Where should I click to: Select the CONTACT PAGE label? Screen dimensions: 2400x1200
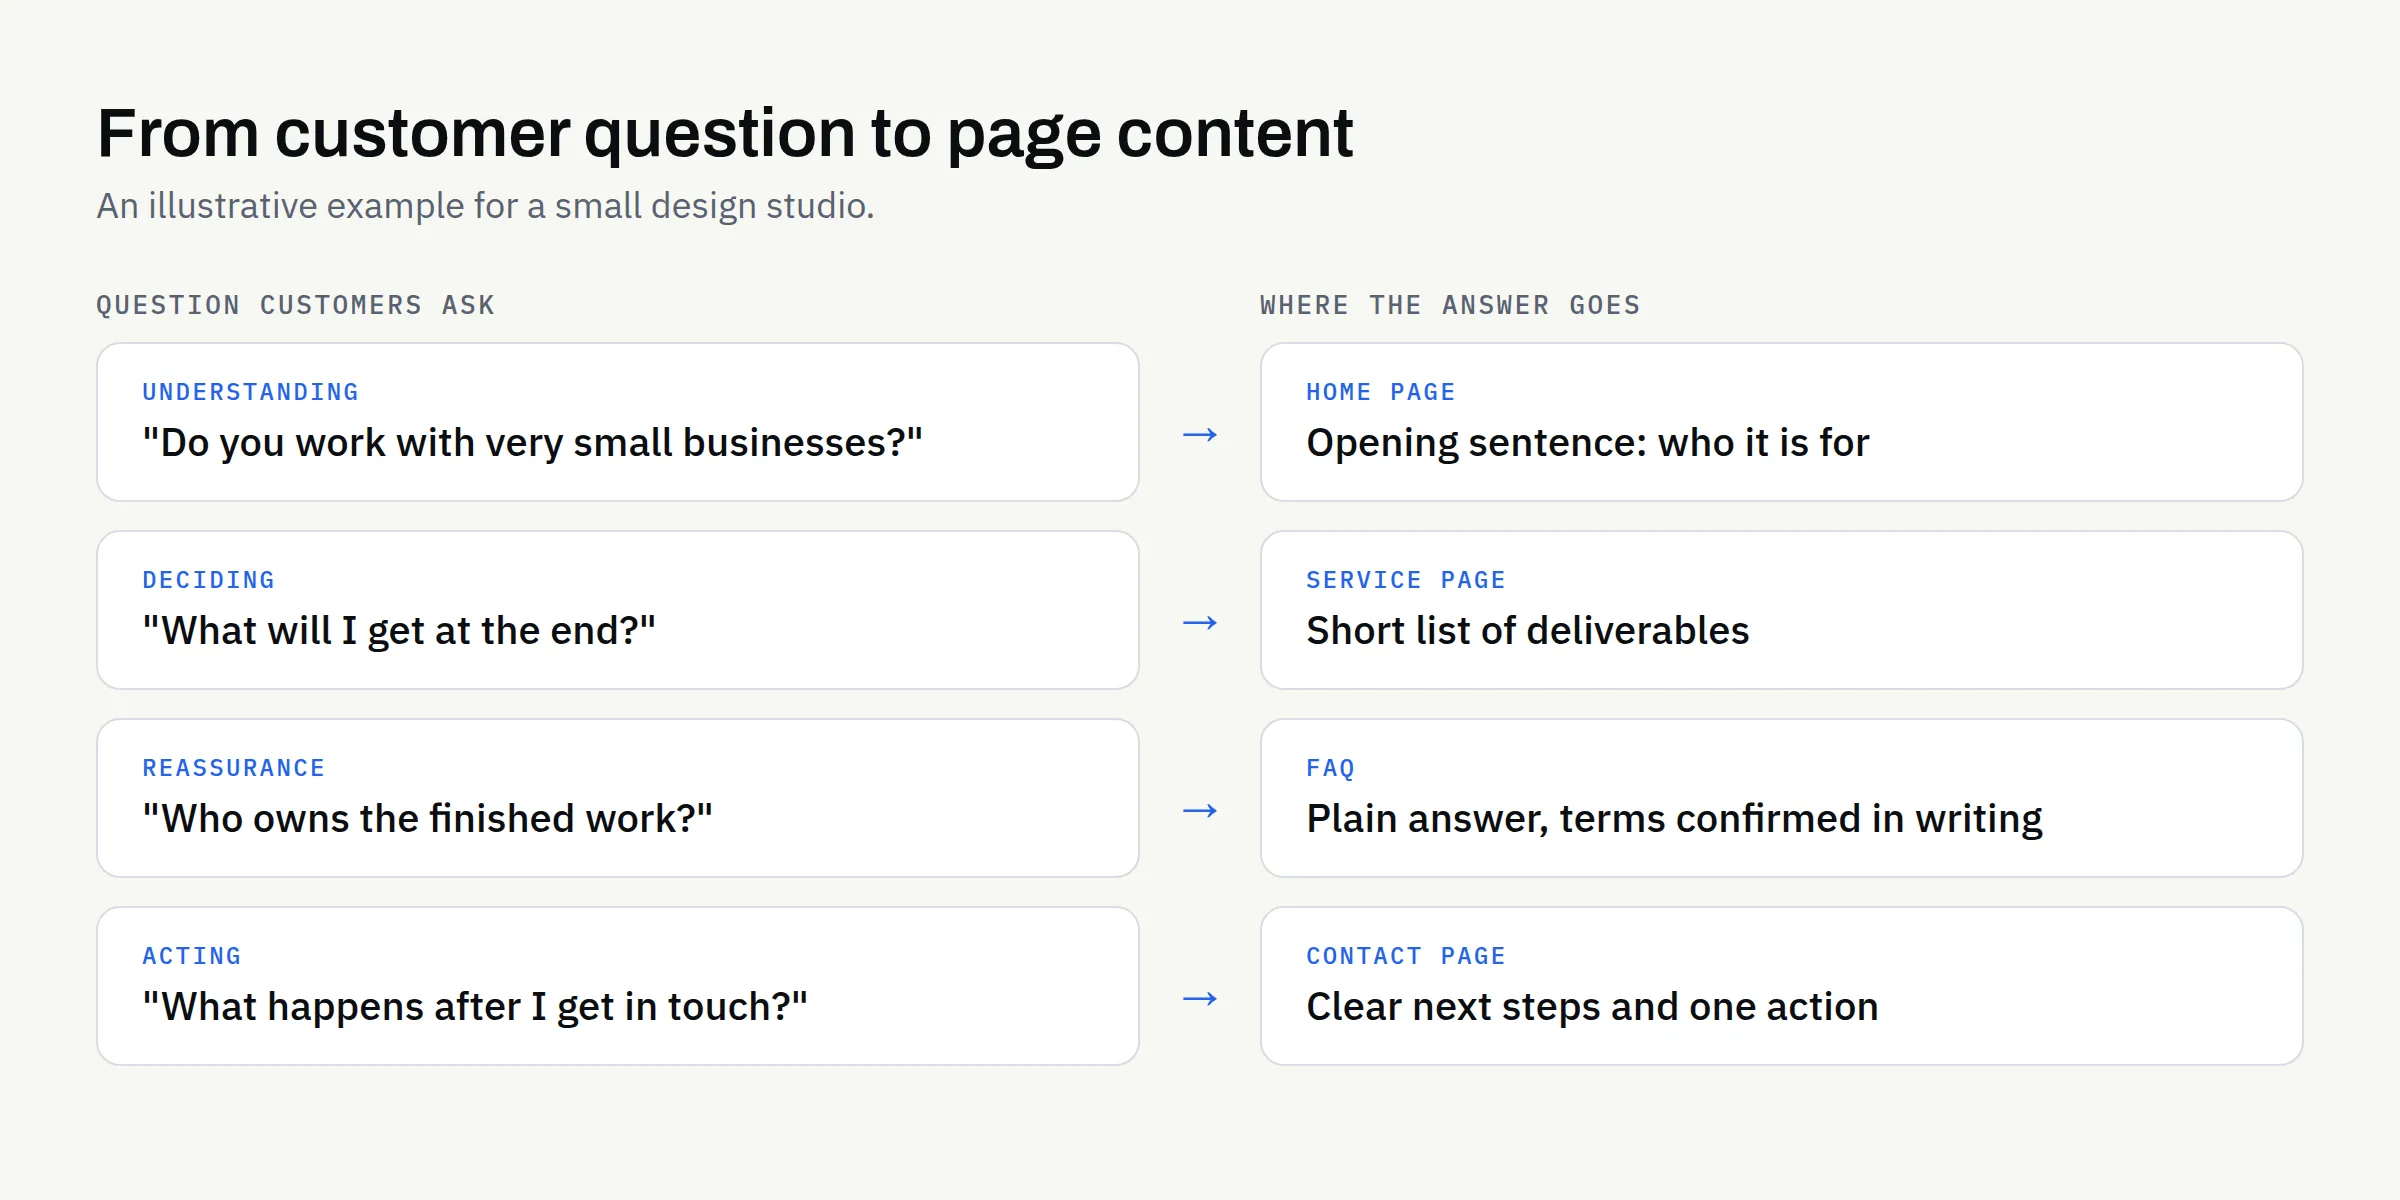coord(1405,956)
